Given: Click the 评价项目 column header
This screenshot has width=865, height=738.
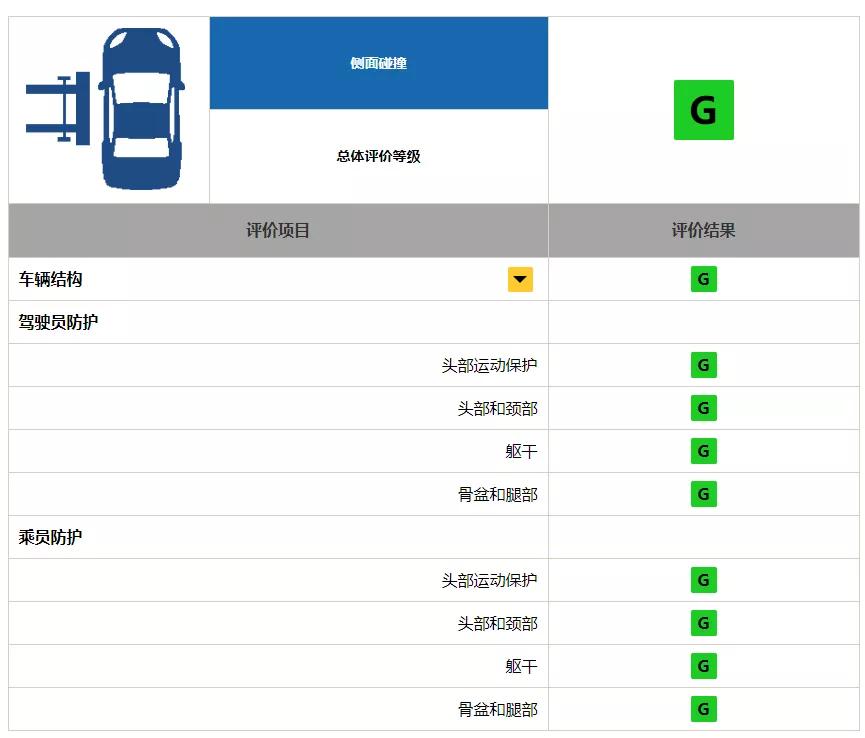Looking at the screenshot, I should (x=278, y=230).
